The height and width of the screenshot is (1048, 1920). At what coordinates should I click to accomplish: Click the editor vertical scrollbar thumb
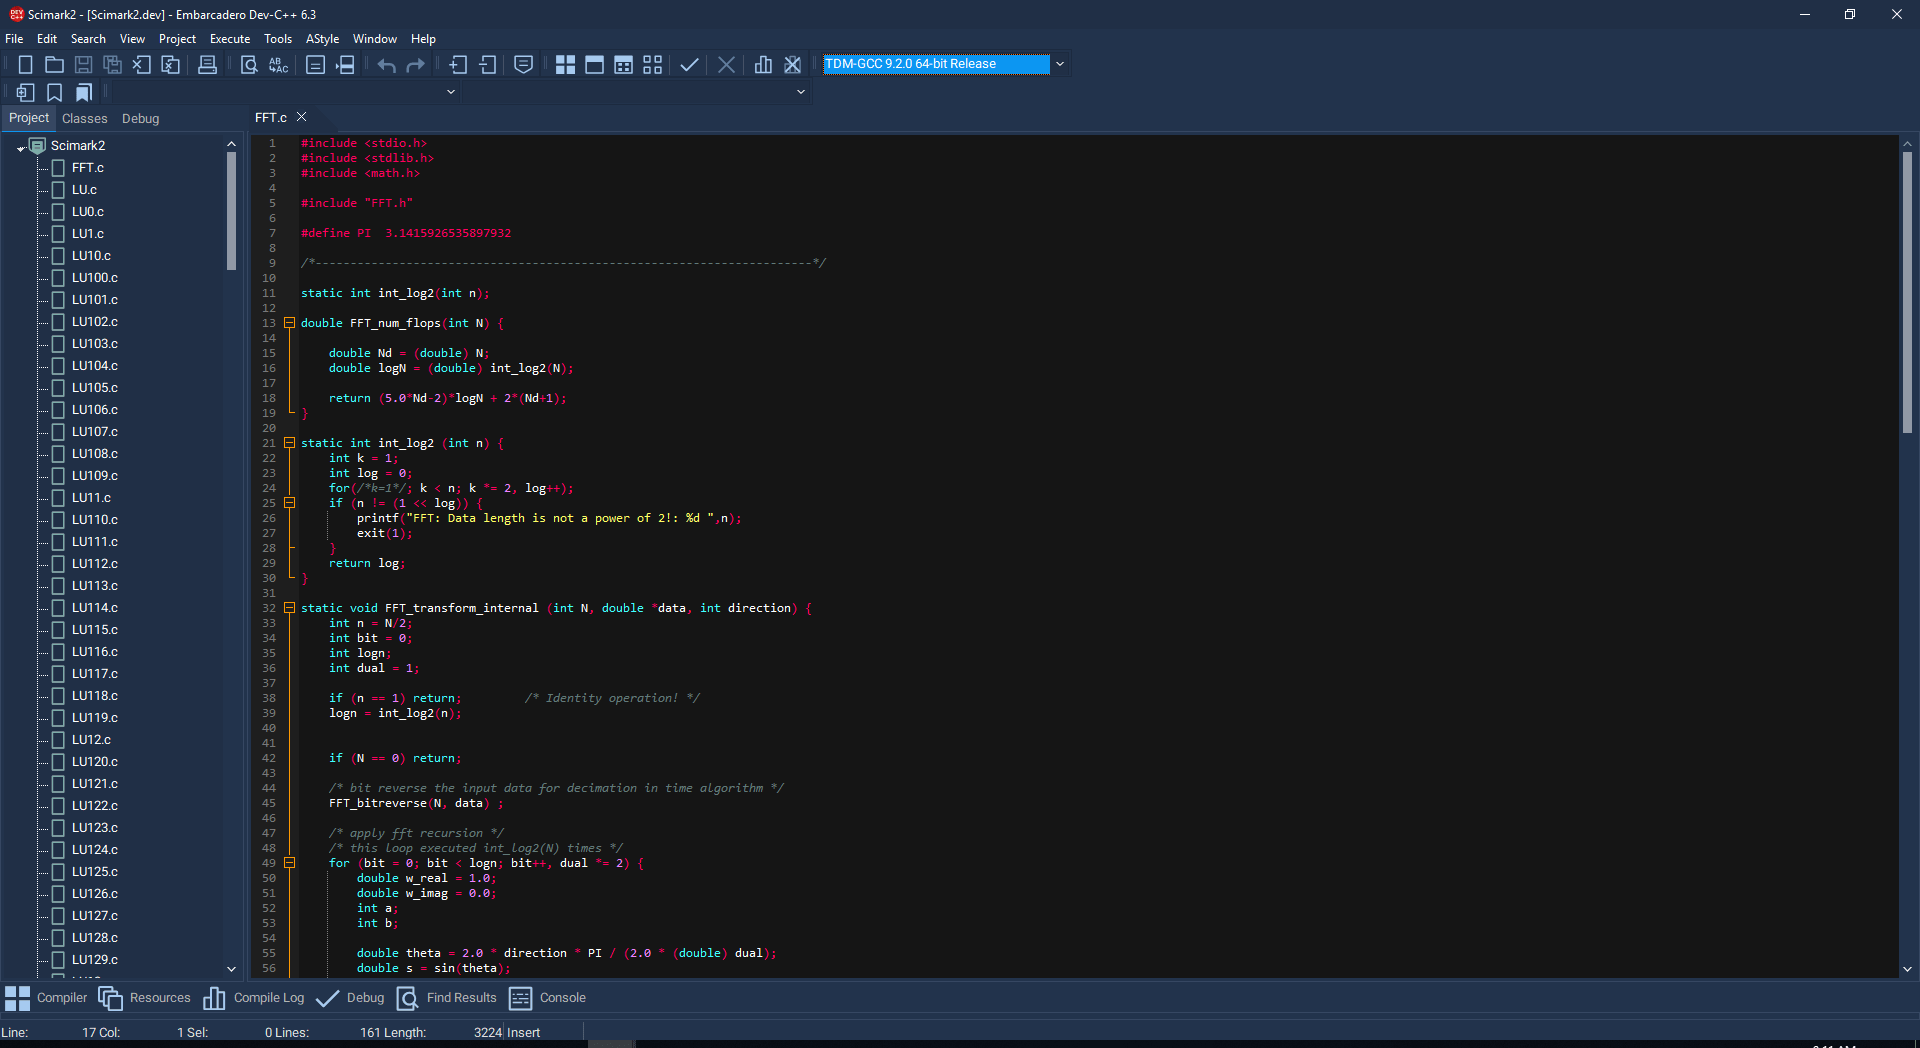1907,290
